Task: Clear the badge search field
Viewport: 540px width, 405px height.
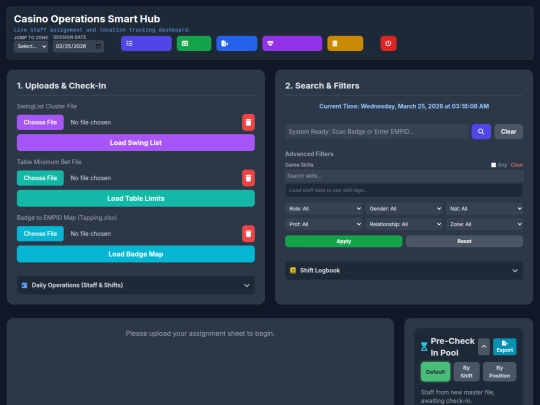Action: coord(508,132)
